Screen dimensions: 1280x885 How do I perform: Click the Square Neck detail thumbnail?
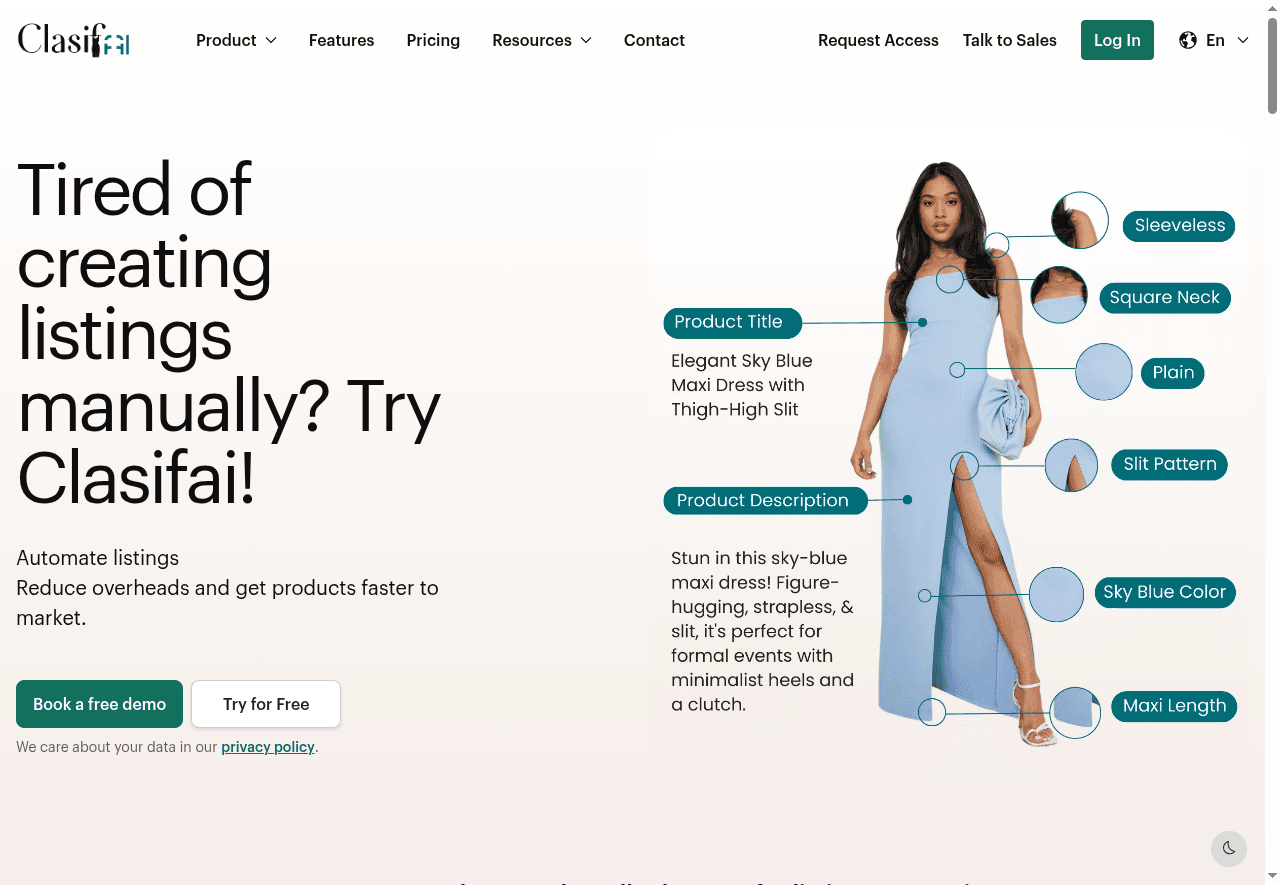coord(1059,295)
